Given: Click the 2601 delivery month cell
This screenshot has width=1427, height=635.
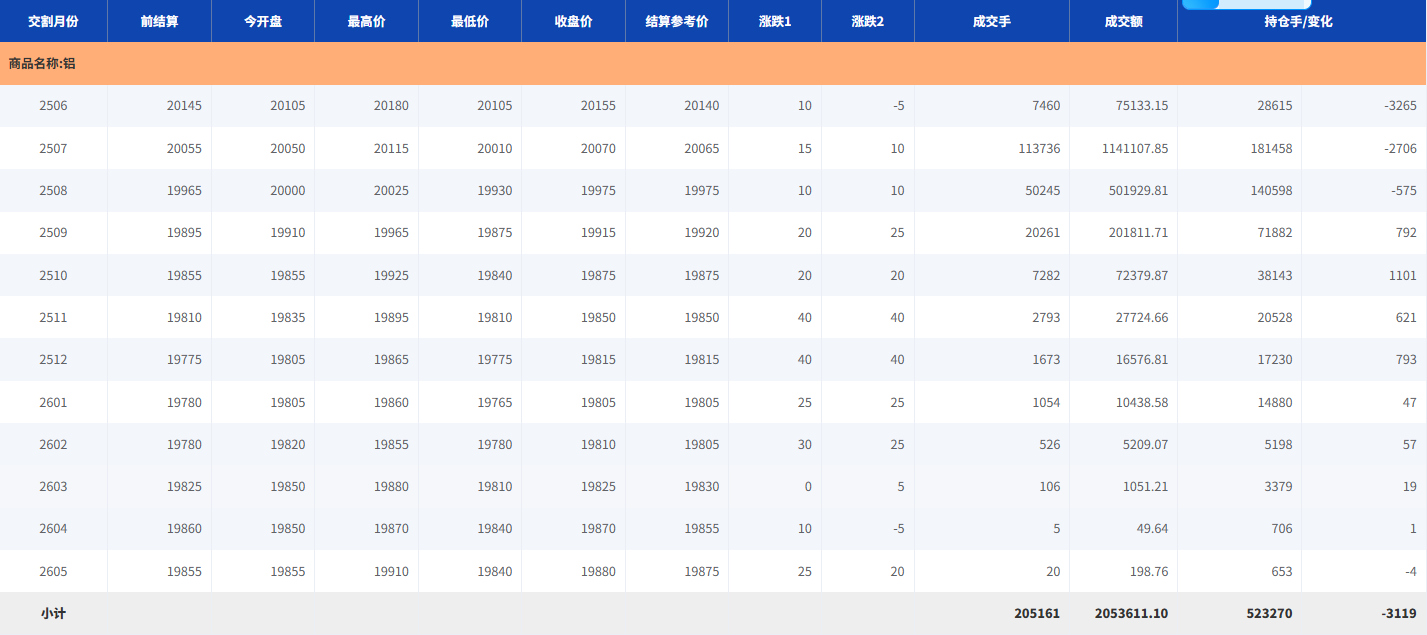Looking at the screenshot, I should coord(53,402).
